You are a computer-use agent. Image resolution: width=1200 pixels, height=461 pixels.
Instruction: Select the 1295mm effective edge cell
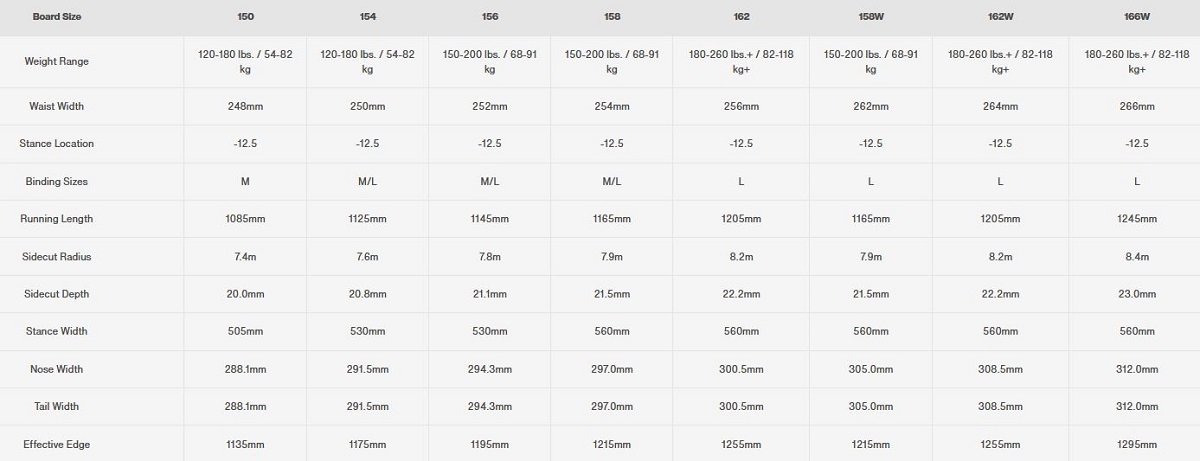point(1137,444)
